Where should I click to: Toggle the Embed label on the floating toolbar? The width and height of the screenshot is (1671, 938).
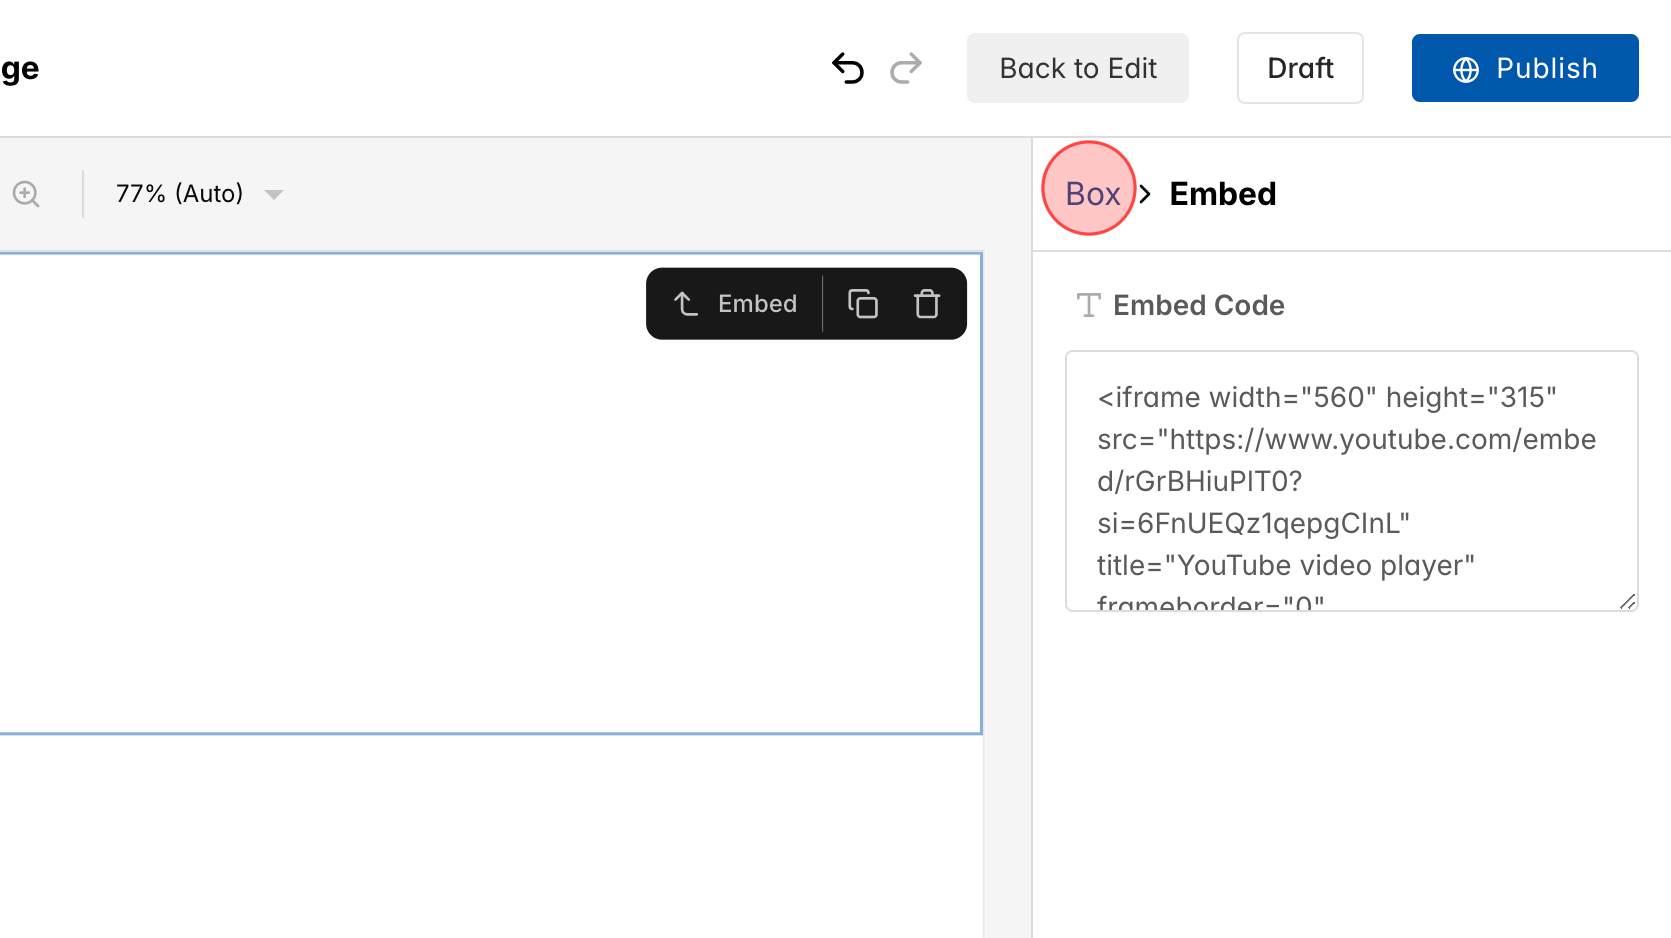pyautogui.click(x=756, y=303)
